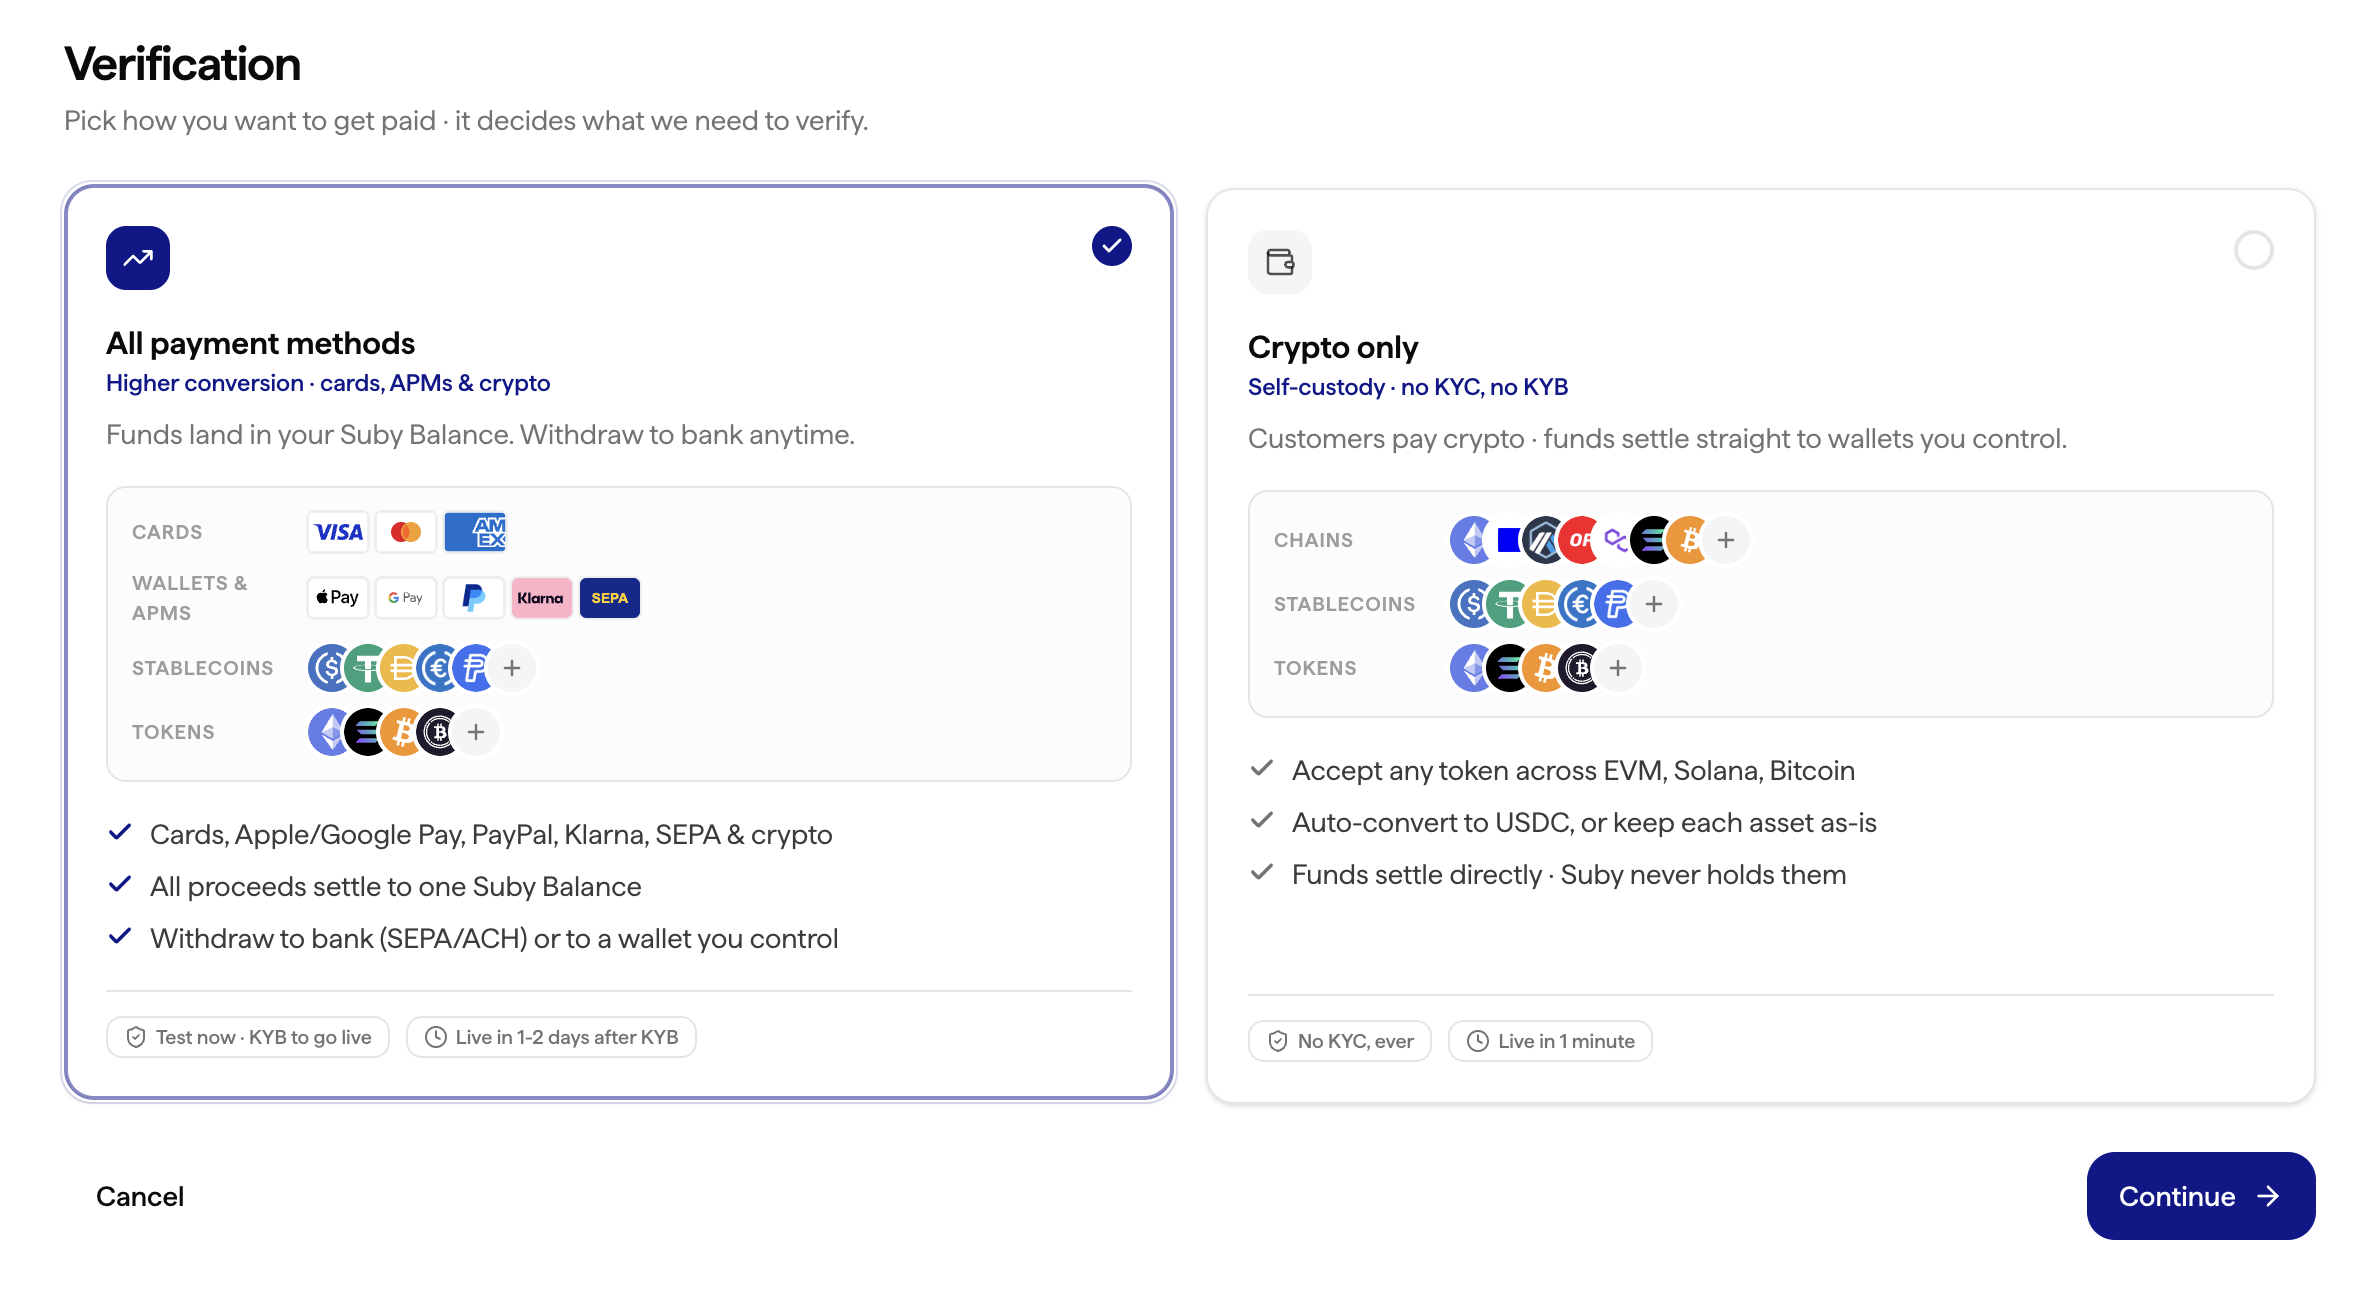Expand more tokens in All payment methods
2378x1306 pixels.
476,732
